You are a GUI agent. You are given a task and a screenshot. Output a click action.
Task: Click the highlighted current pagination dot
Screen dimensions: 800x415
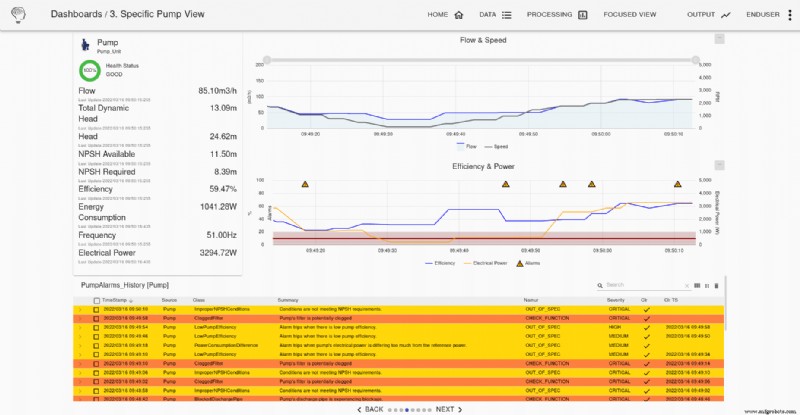(x=407, y=410)
